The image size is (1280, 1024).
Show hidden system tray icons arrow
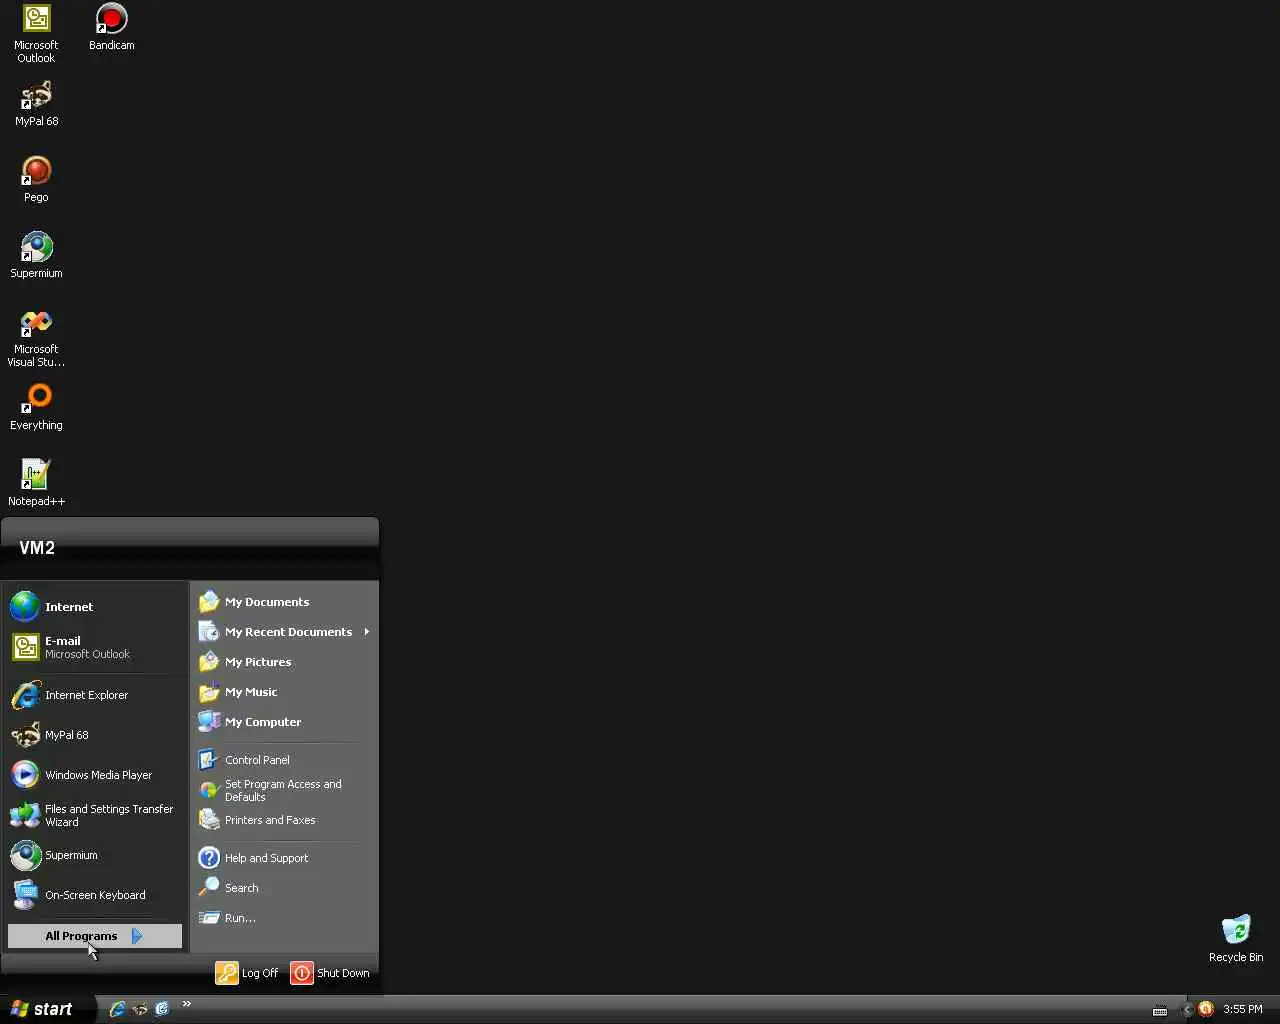click(1187, 1010)
